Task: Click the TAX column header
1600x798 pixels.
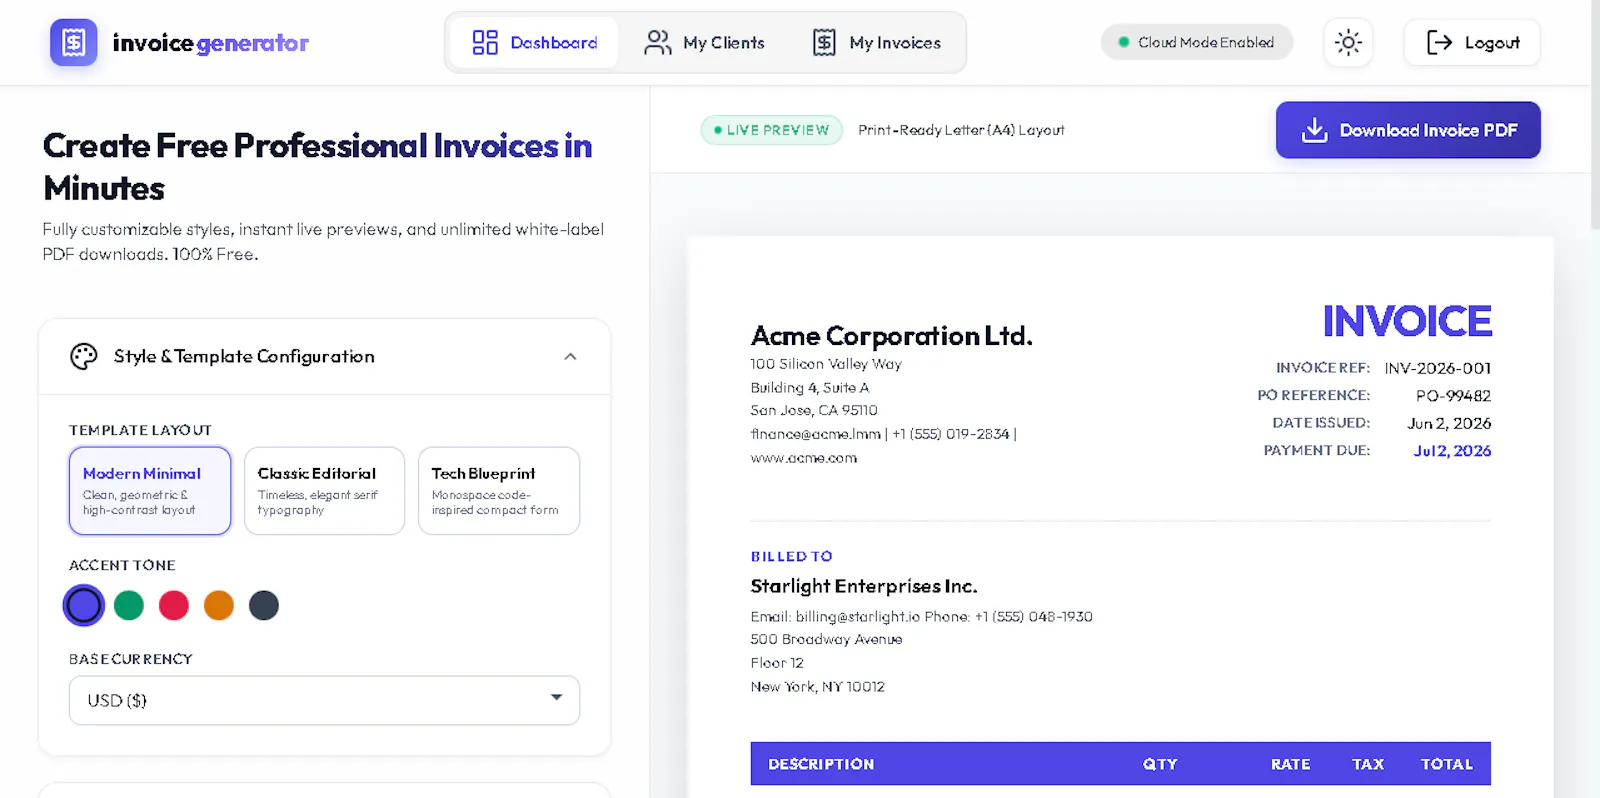Action: tap(1368, 764)
